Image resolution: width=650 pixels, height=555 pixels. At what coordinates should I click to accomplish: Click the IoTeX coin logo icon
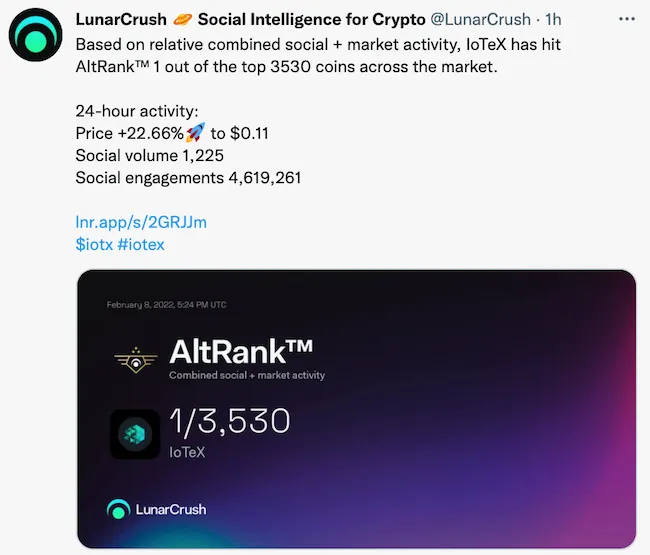[135, 434]
